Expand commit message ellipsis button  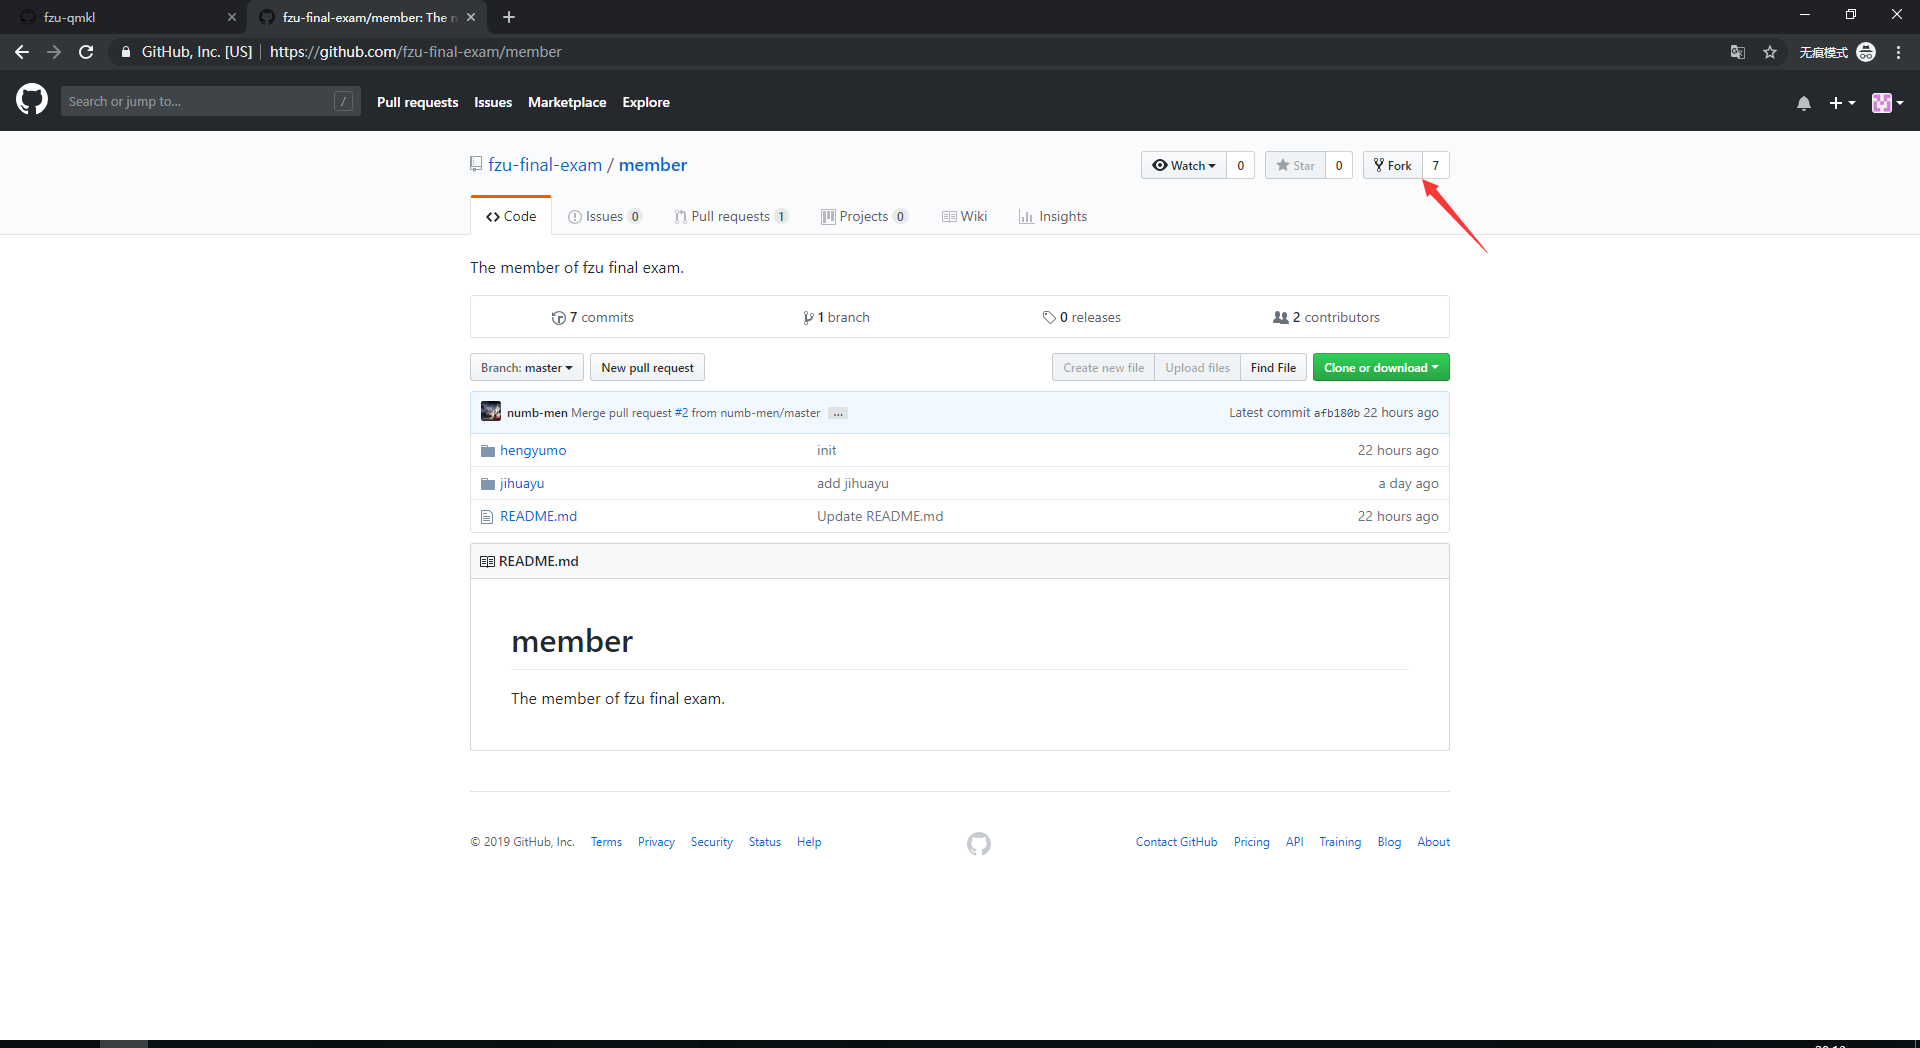(838, 413)
